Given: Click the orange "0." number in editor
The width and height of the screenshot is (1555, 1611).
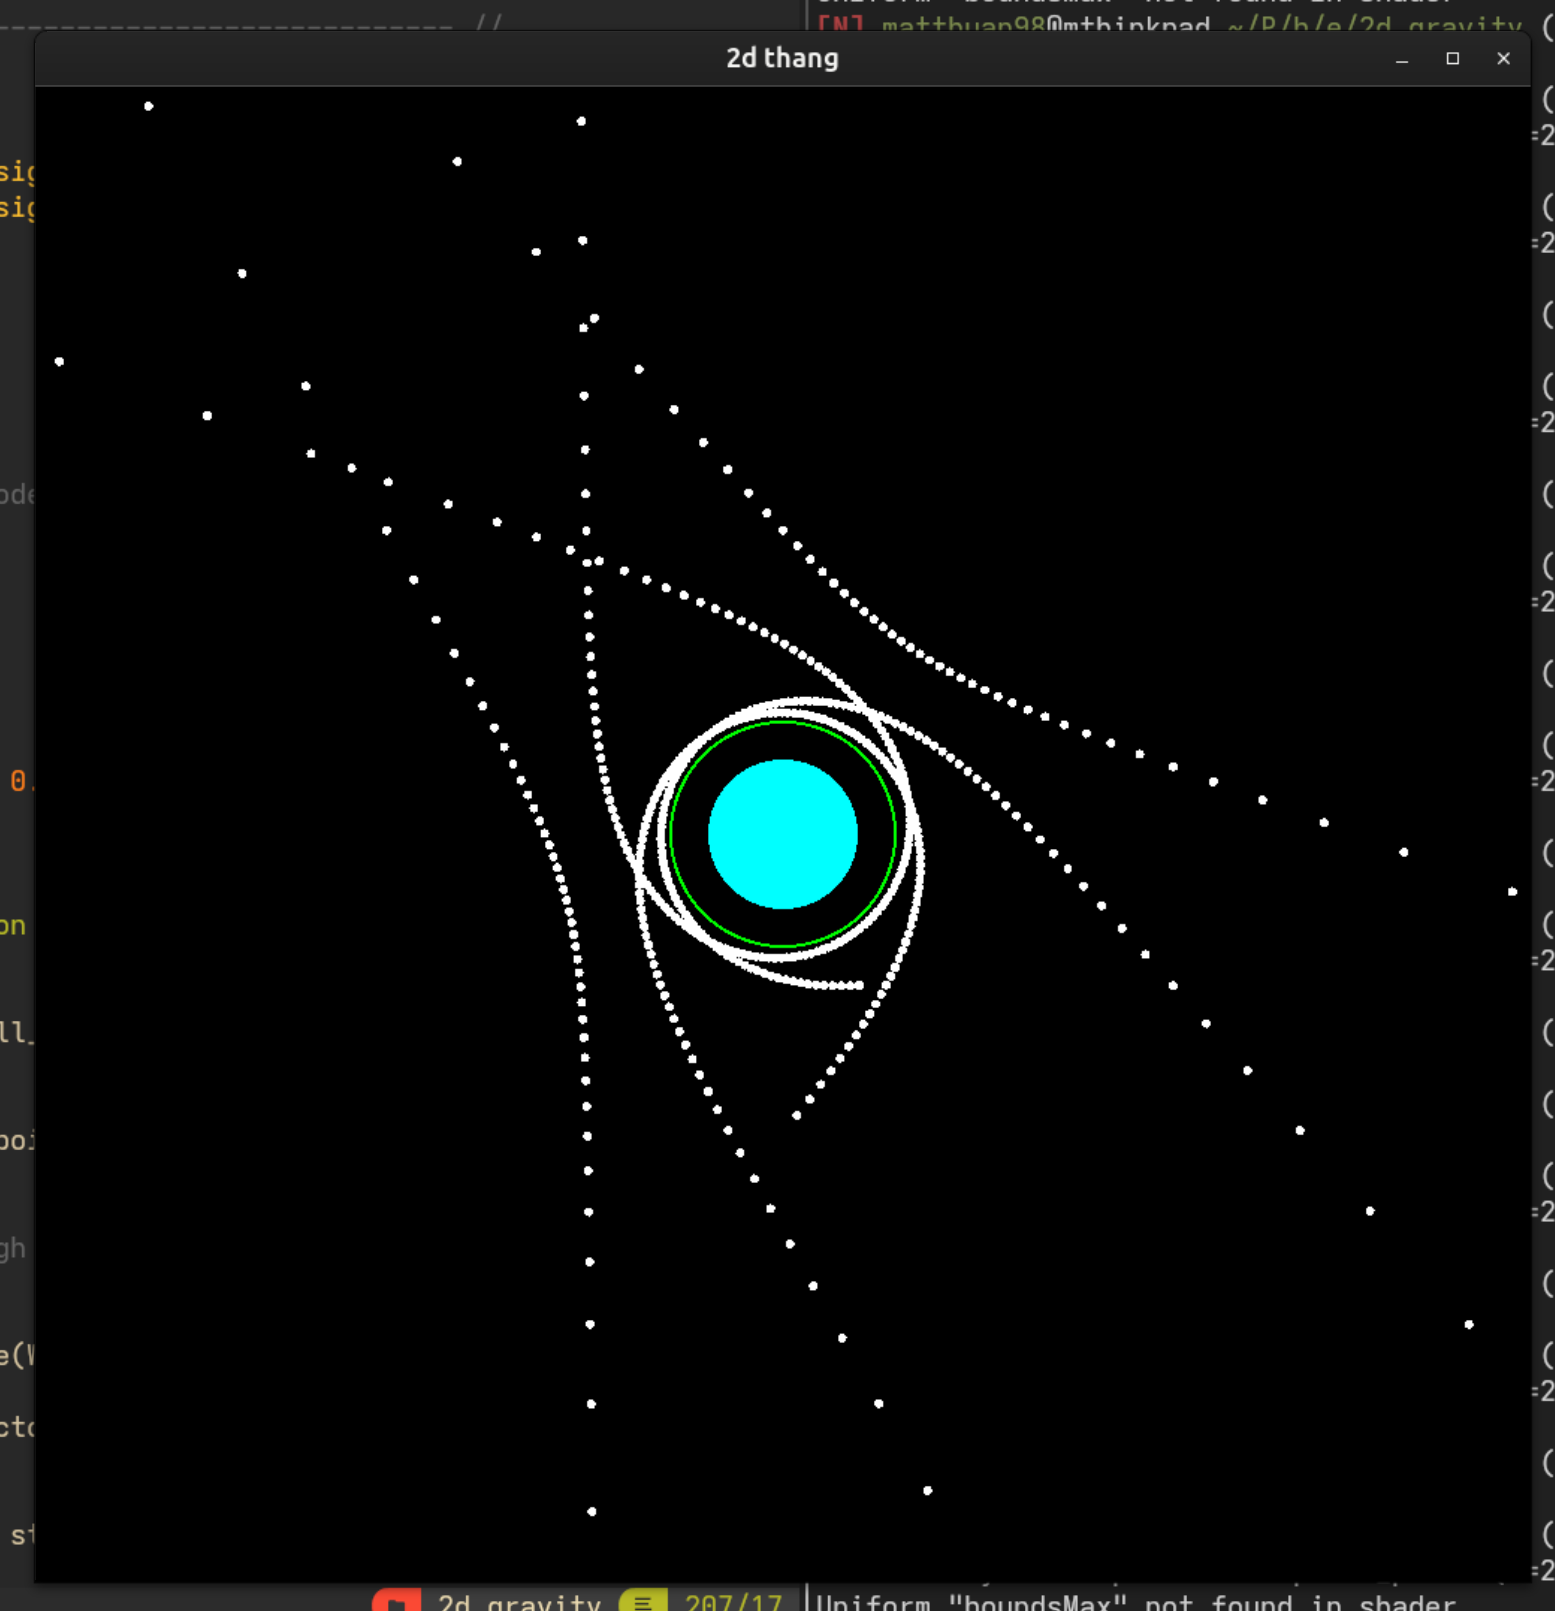Looking at the screenshot, I should click(x=19, y=781).
